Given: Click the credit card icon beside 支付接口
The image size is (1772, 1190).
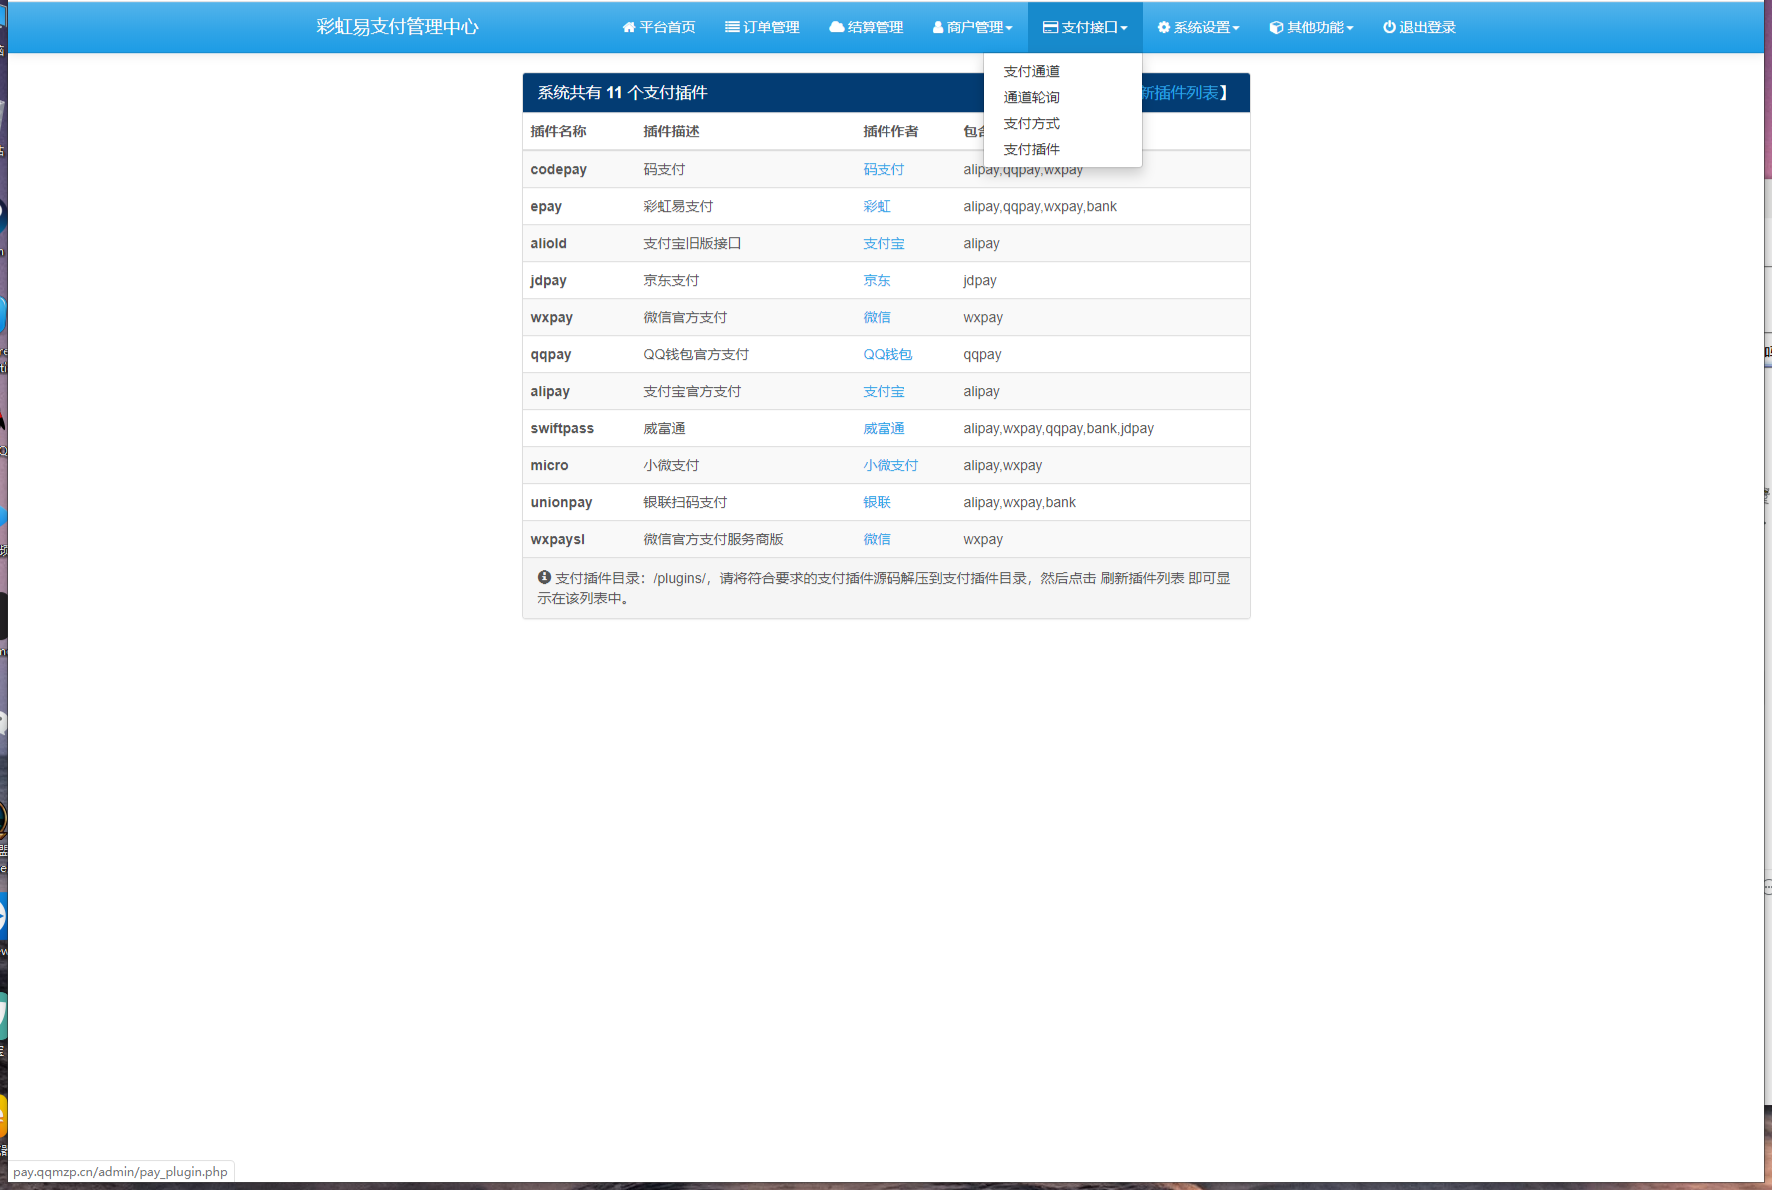Looking at the screenshot, I should (1050, 28).
